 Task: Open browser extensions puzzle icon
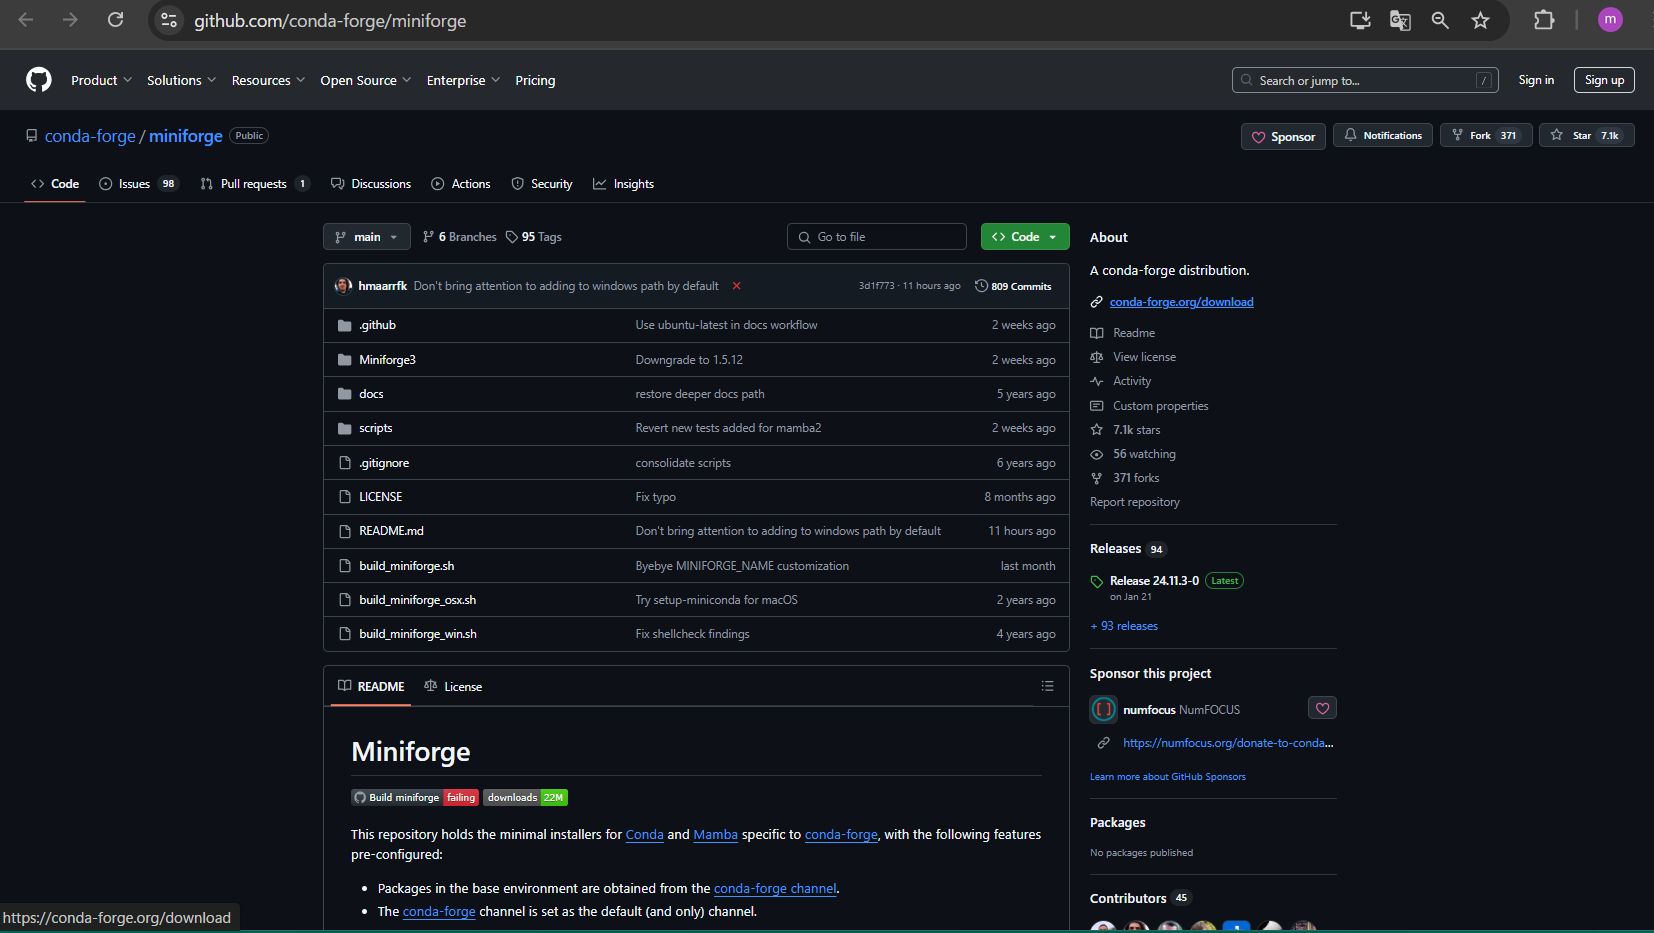coord(1544,20)
